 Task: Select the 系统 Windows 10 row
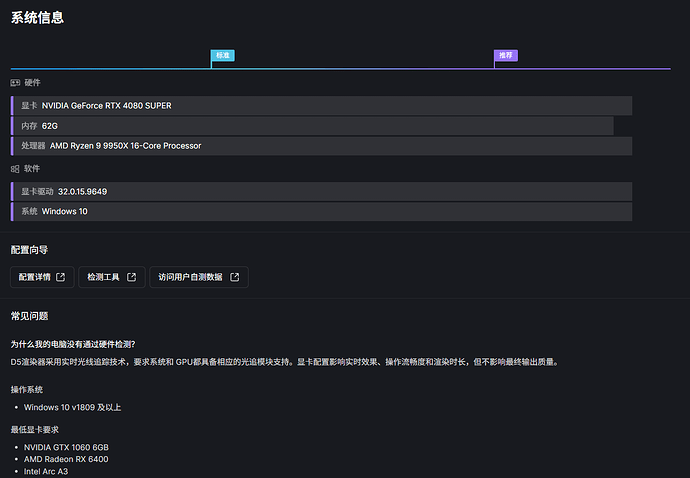coord(321,212)
